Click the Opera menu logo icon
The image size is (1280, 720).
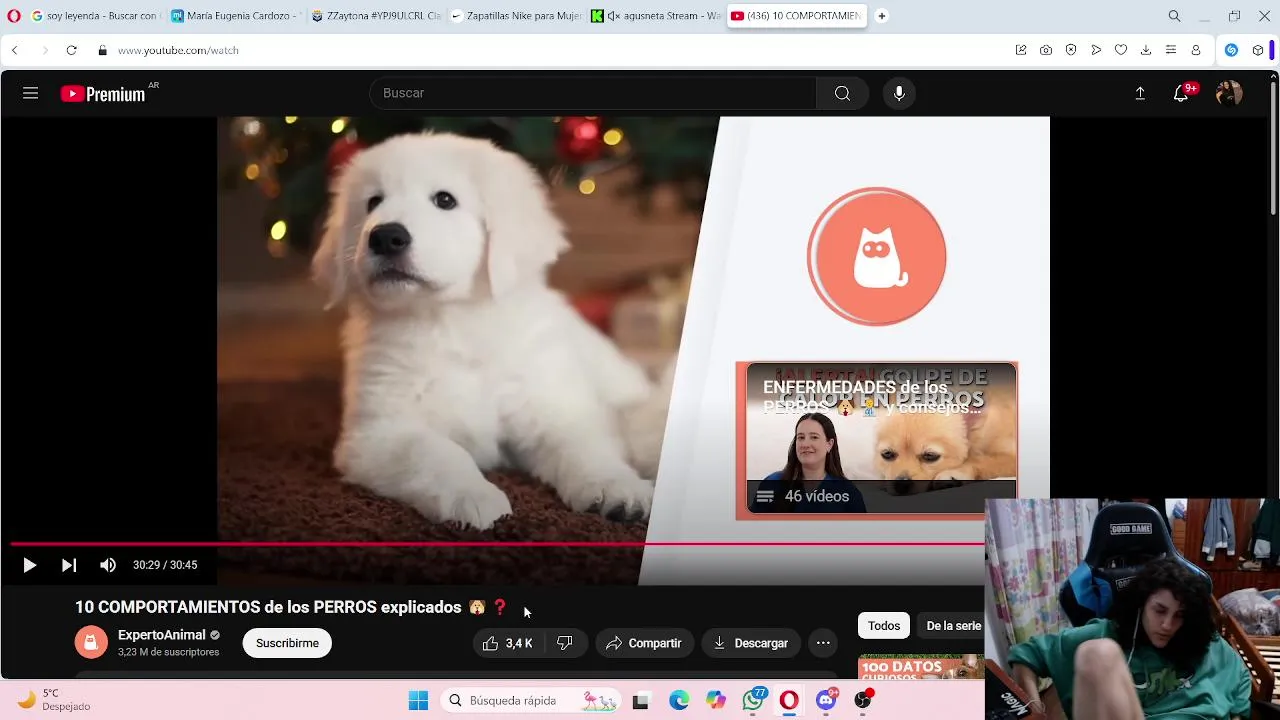[14, 16]
